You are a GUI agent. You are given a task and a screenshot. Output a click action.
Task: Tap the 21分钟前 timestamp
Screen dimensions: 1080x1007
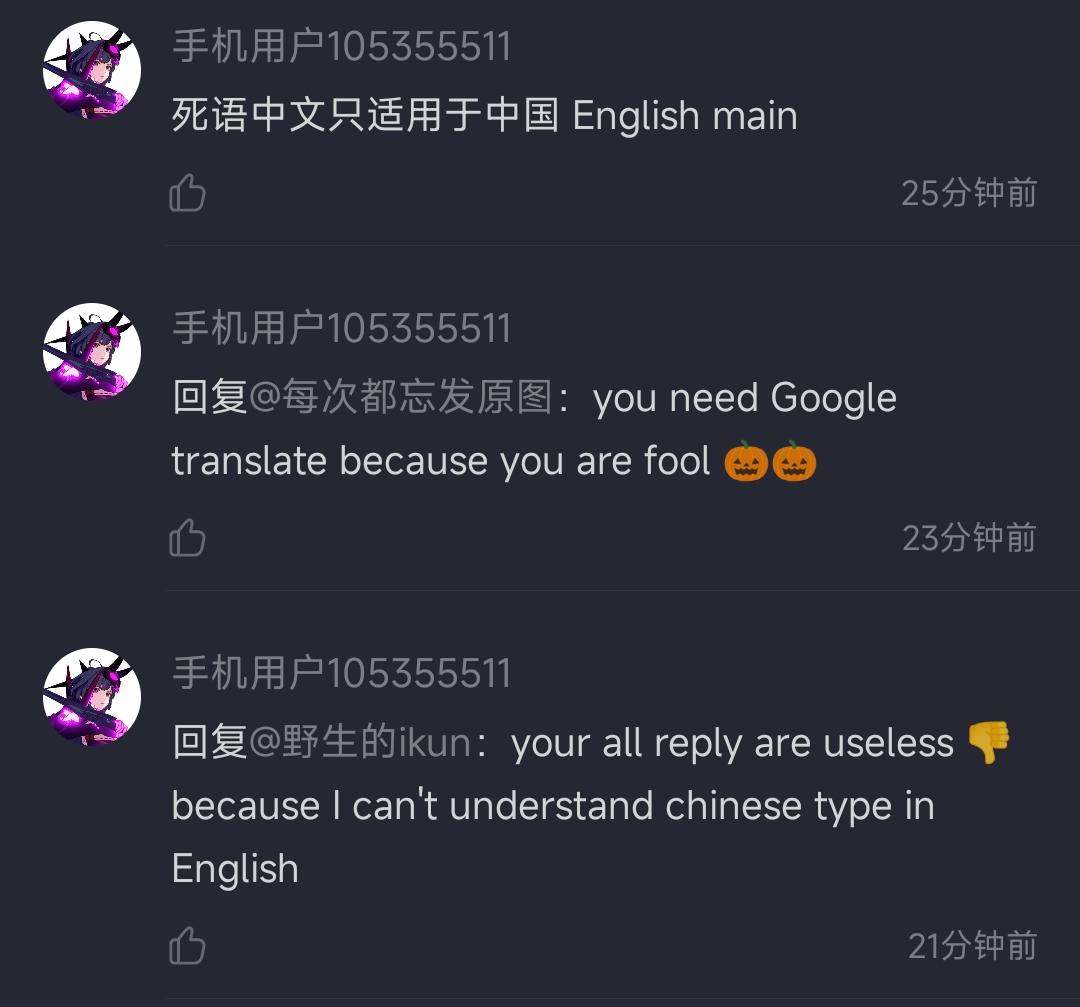coord(972,946)
